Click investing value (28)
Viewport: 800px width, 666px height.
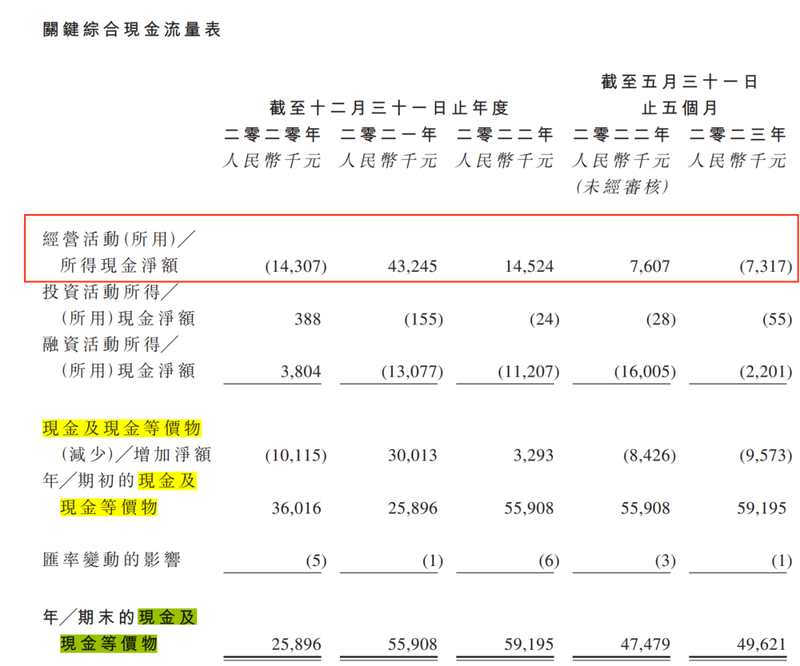[x=661, y=319]
